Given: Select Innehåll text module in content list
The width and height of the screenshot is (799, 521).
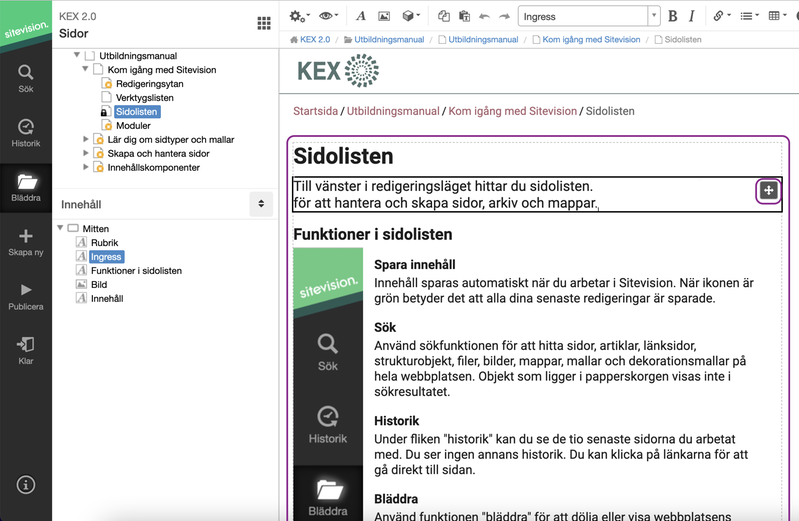Looking at the screenshot, I should pos(107,299).
